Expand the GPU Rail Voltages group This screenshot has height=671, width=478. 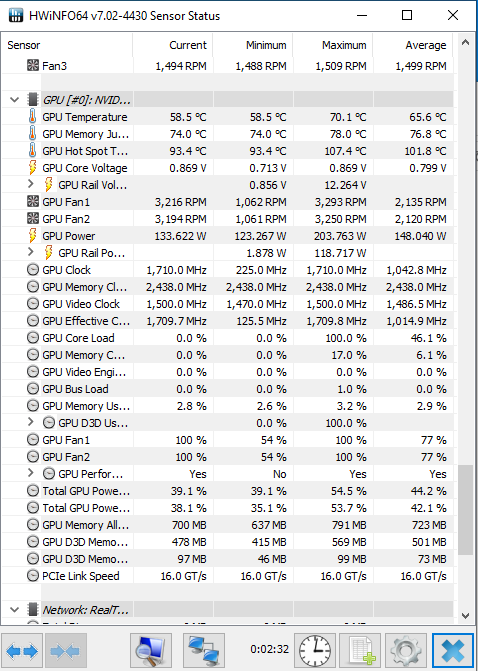pos(30,184)
